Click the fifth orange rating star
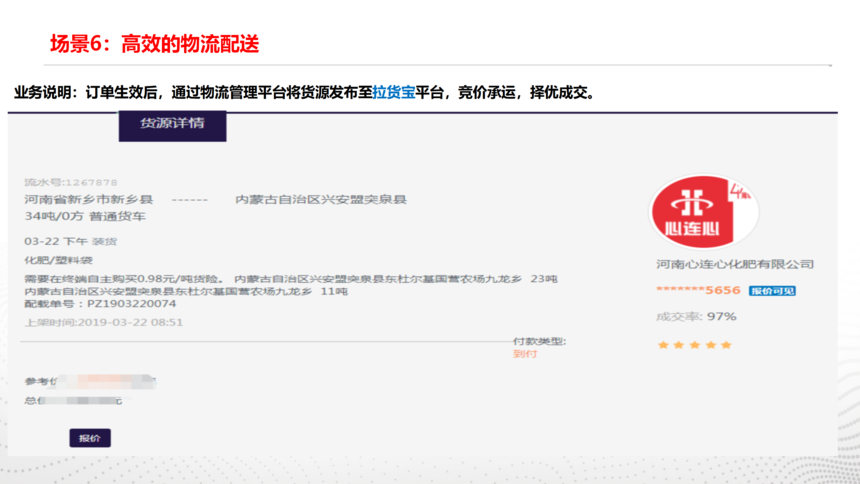 coord(727,345)
